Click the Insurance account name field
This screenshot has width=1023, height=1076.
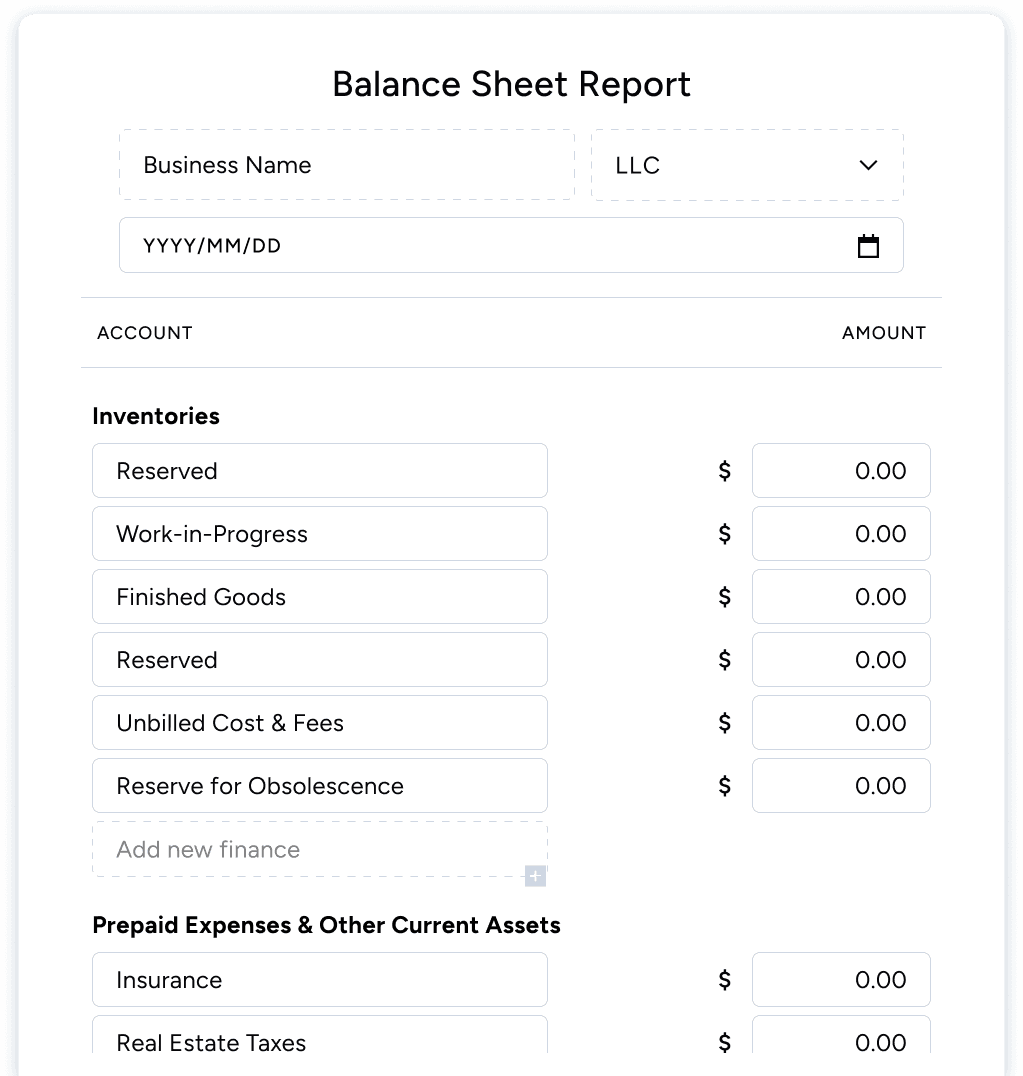319,979
